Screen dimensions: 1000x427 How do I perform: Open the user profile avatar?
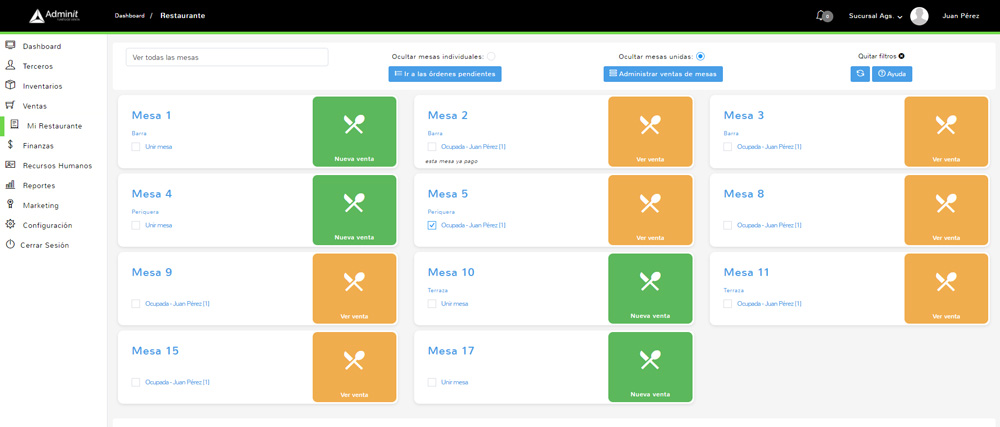(x=919, y=16)
